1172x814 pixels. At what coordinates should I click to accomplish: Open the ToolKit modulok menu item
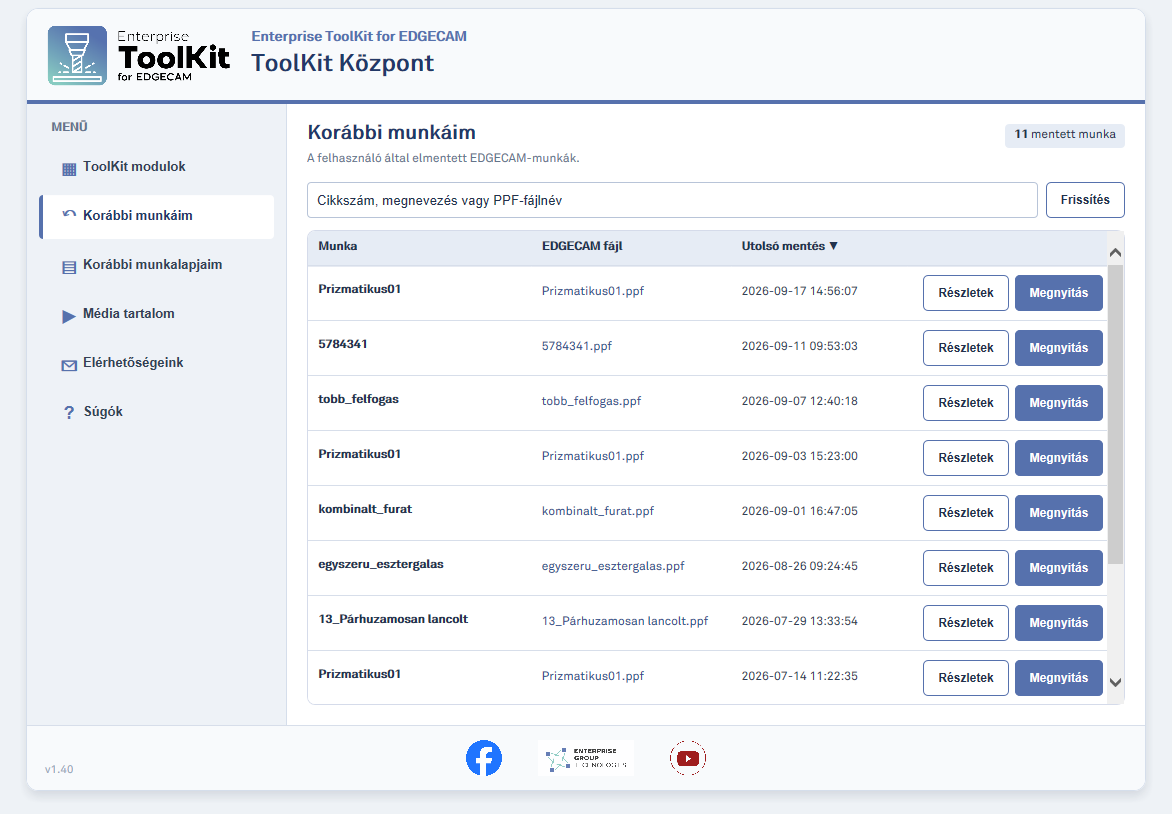(x=157, y=167)
